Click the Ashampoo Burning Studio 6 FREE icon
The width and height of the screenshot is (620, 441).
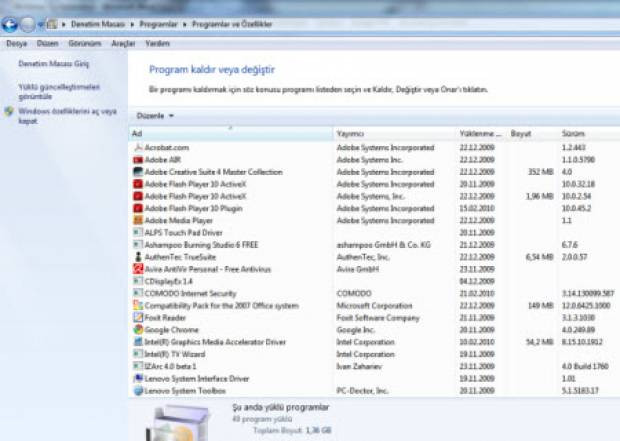tap(138, 245)
